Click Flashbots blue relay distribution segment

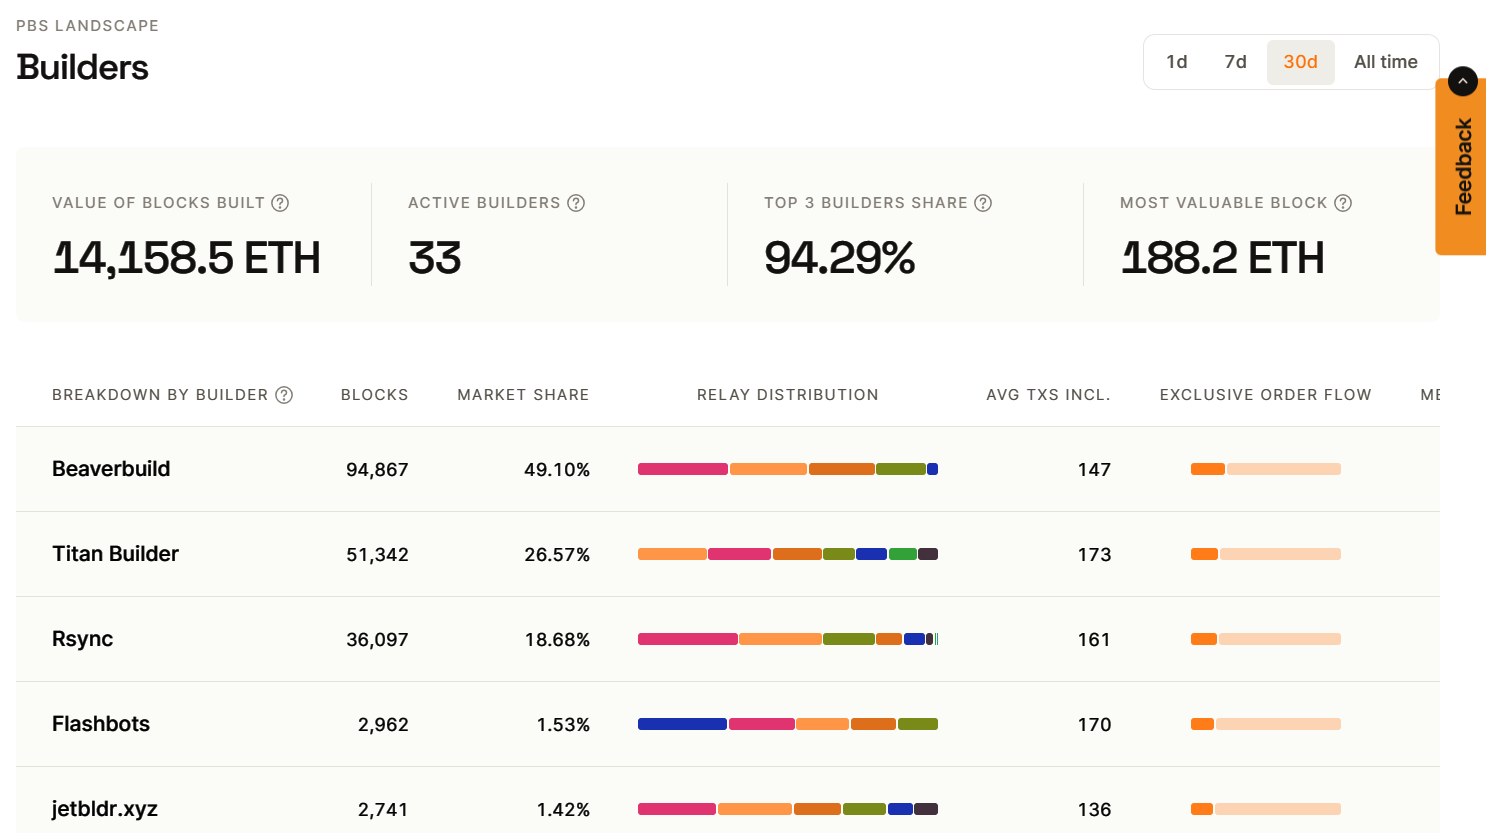pos(682,724)
